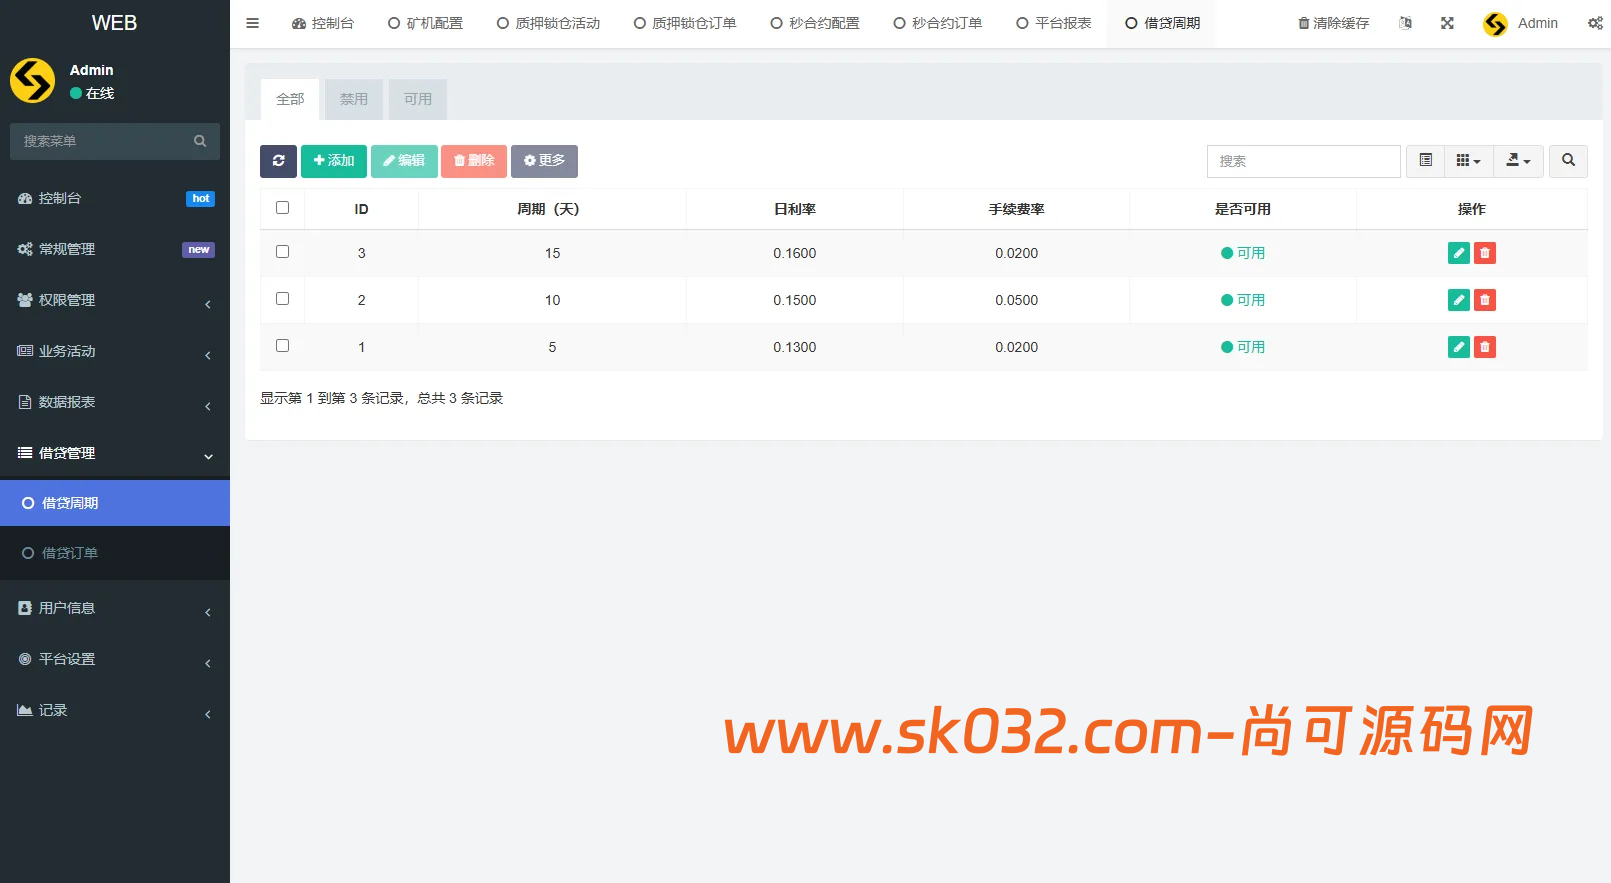Click the table search magnifier button

(1568, 161)
